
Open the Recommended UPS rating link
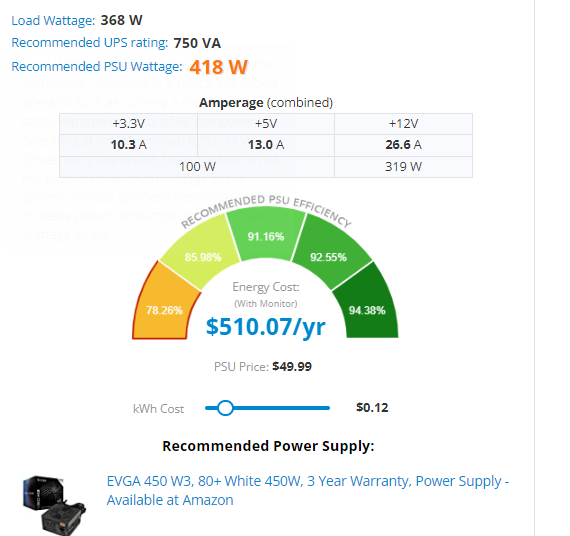pyautogui.click(x=90, y=43)
